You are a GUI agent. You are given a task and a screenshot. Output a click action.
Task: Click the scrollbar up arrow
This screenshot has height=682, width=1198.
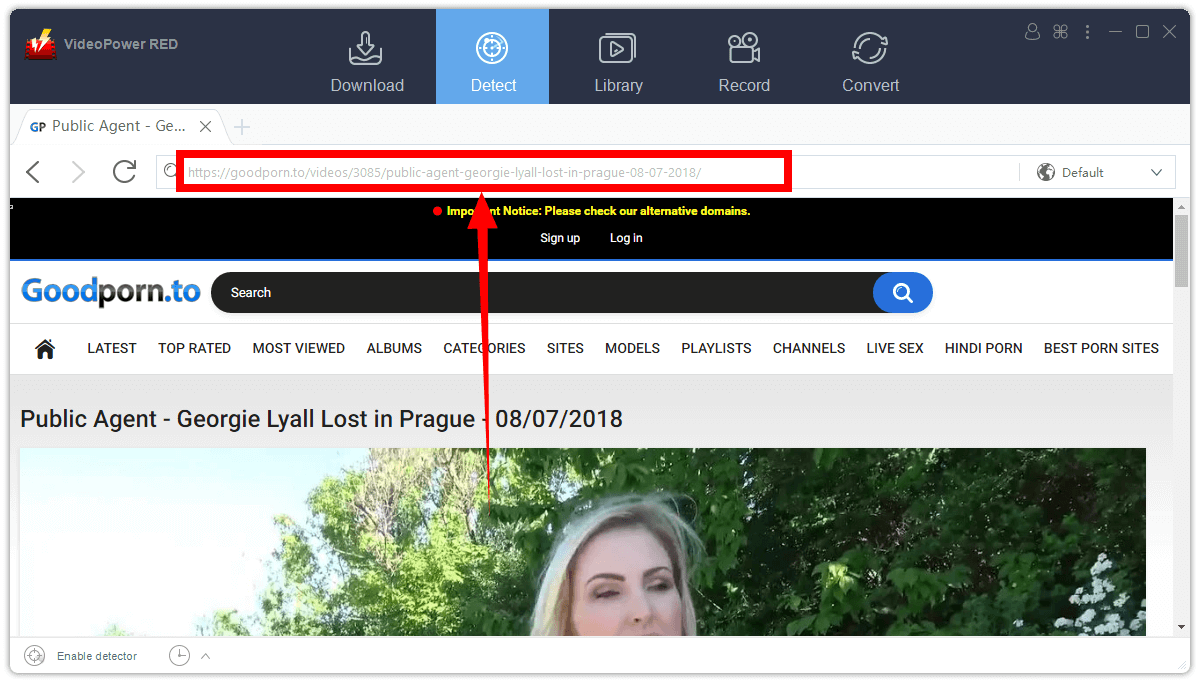[x=1182, y=206]
